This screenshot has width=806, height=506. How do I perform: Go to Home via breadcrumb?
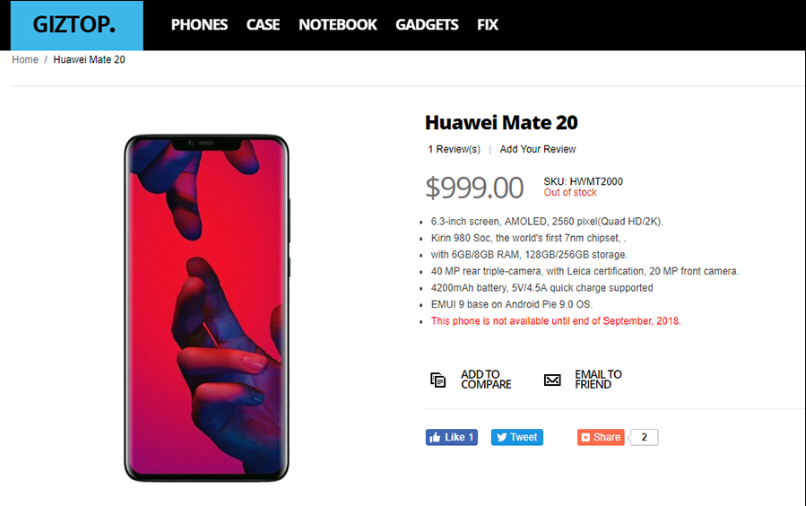pyautogui.click(x=25, y=60)
